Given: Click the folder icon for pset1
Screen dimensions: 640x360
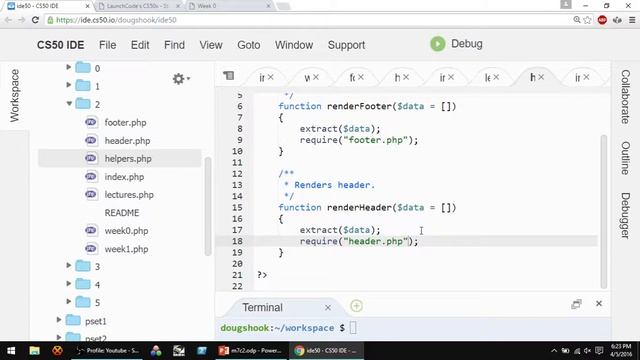Looking at the screenshot, I should click(73, 320).
